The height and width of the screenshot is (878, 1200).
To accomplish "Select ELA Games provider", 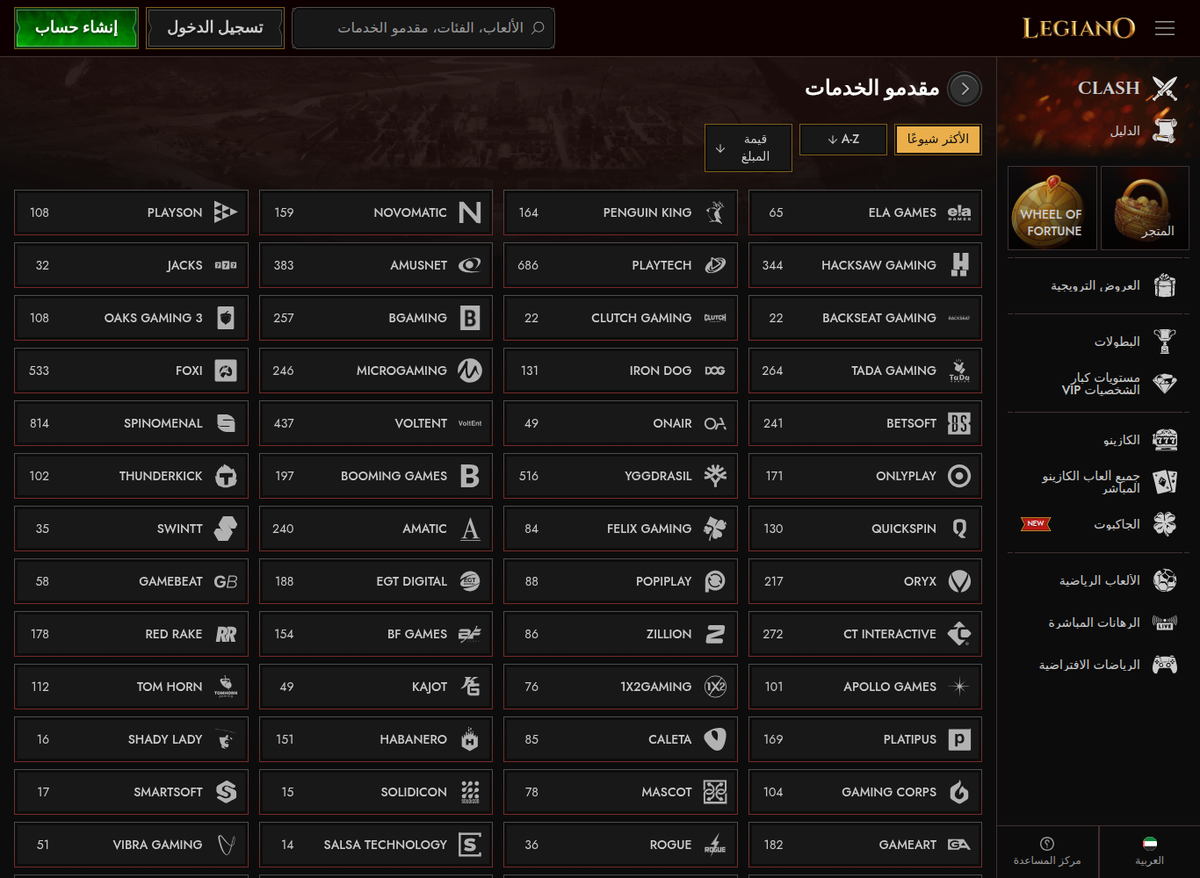I will (x=865, y=213).
